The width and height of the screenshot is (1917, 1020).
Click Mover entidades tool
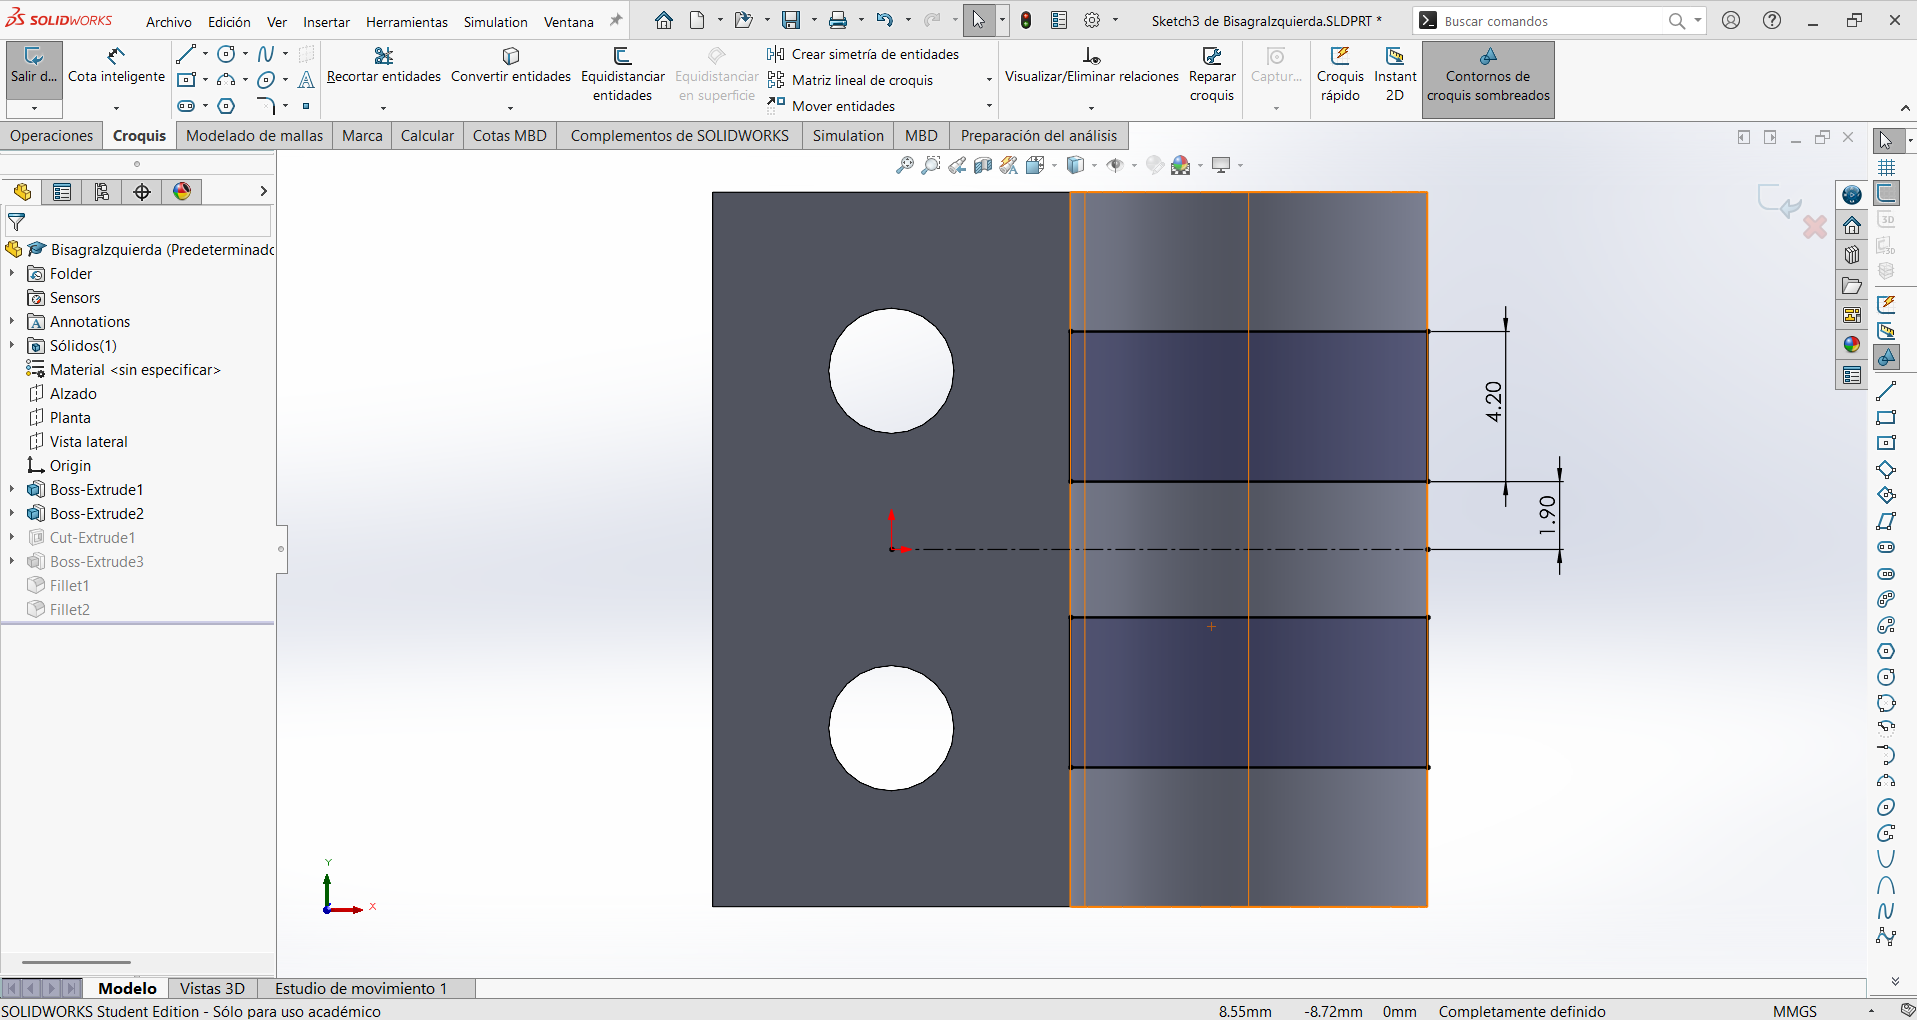pyautogui.click(x=832, y=106)
